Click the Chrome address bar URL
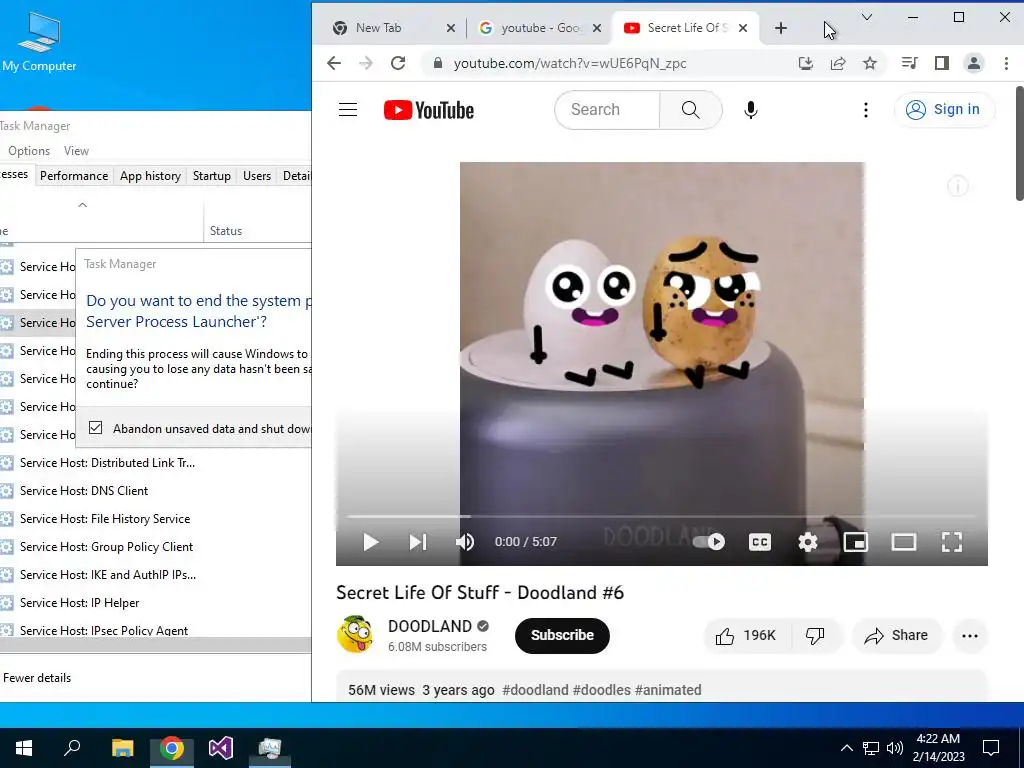This screenshot has height=768, width=1024. pyautogui.click(x=569, y=63)
